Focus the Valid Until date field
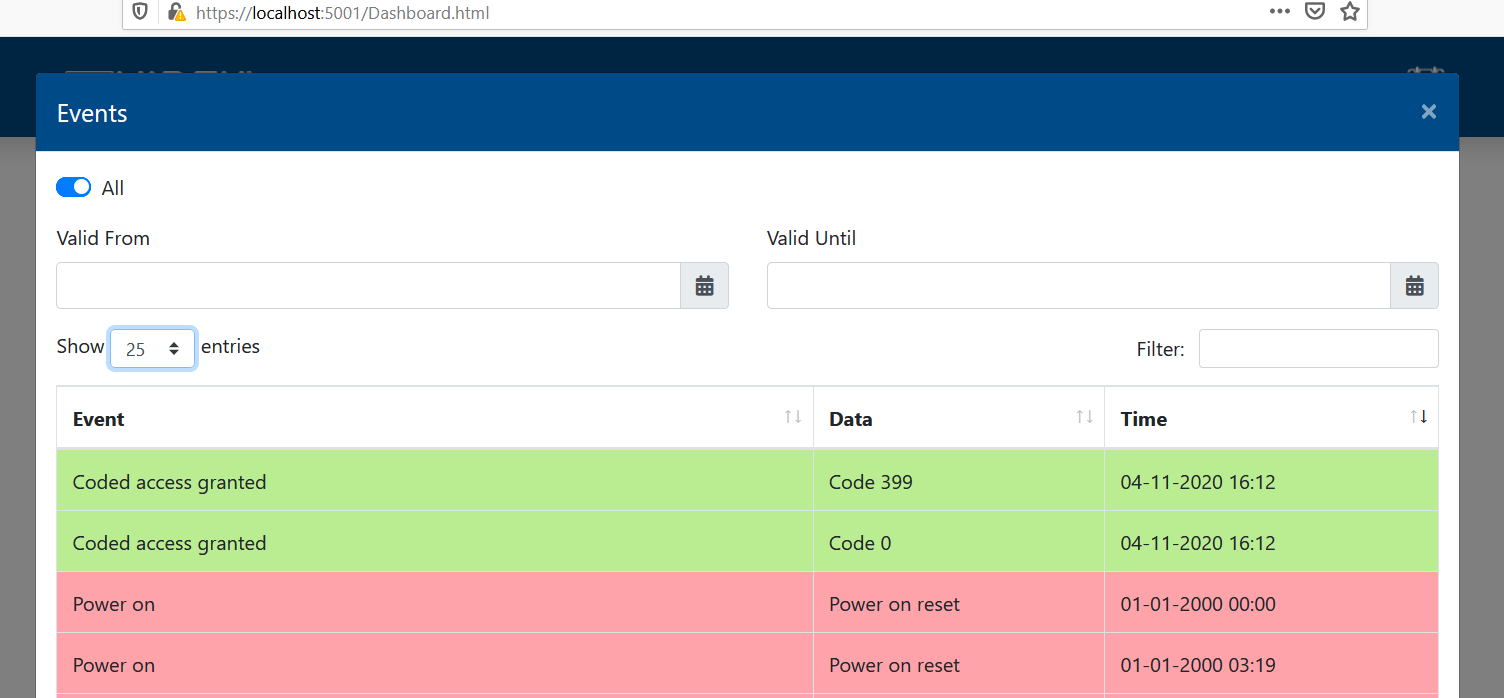This screenshot has height=698, width=1504. tap(1078, 286)
